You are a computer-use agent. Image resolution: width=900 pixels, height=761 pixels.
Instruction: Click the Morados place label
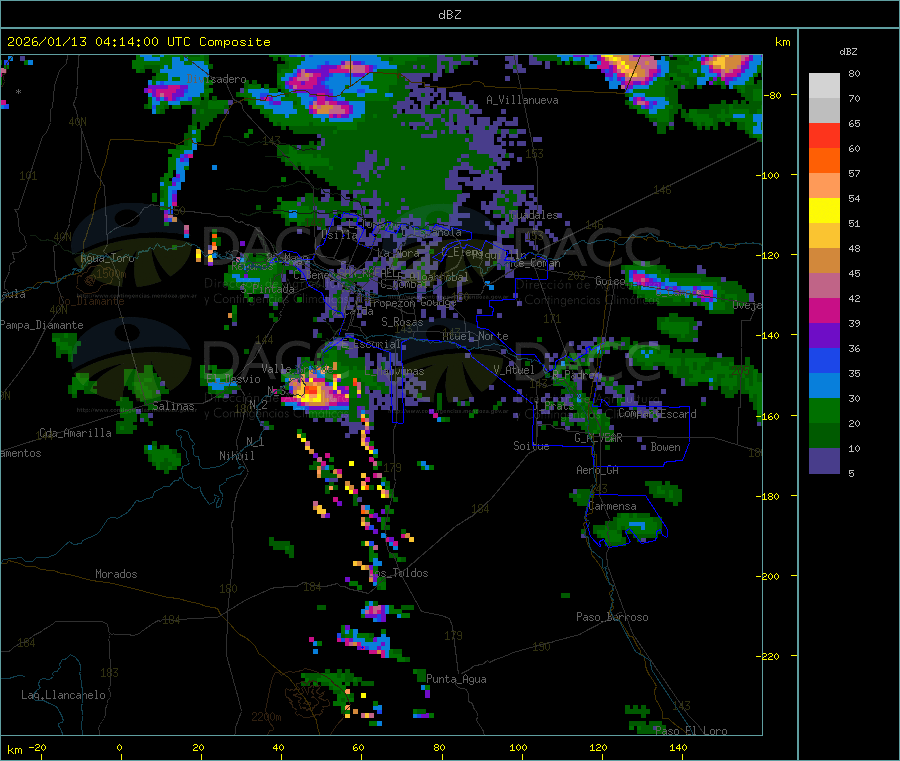click(x=116, y=574)
